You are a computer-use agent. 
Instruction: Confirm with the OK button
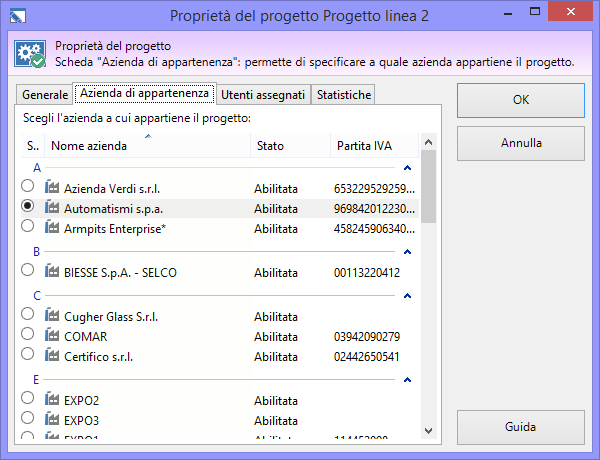point(521,100)
